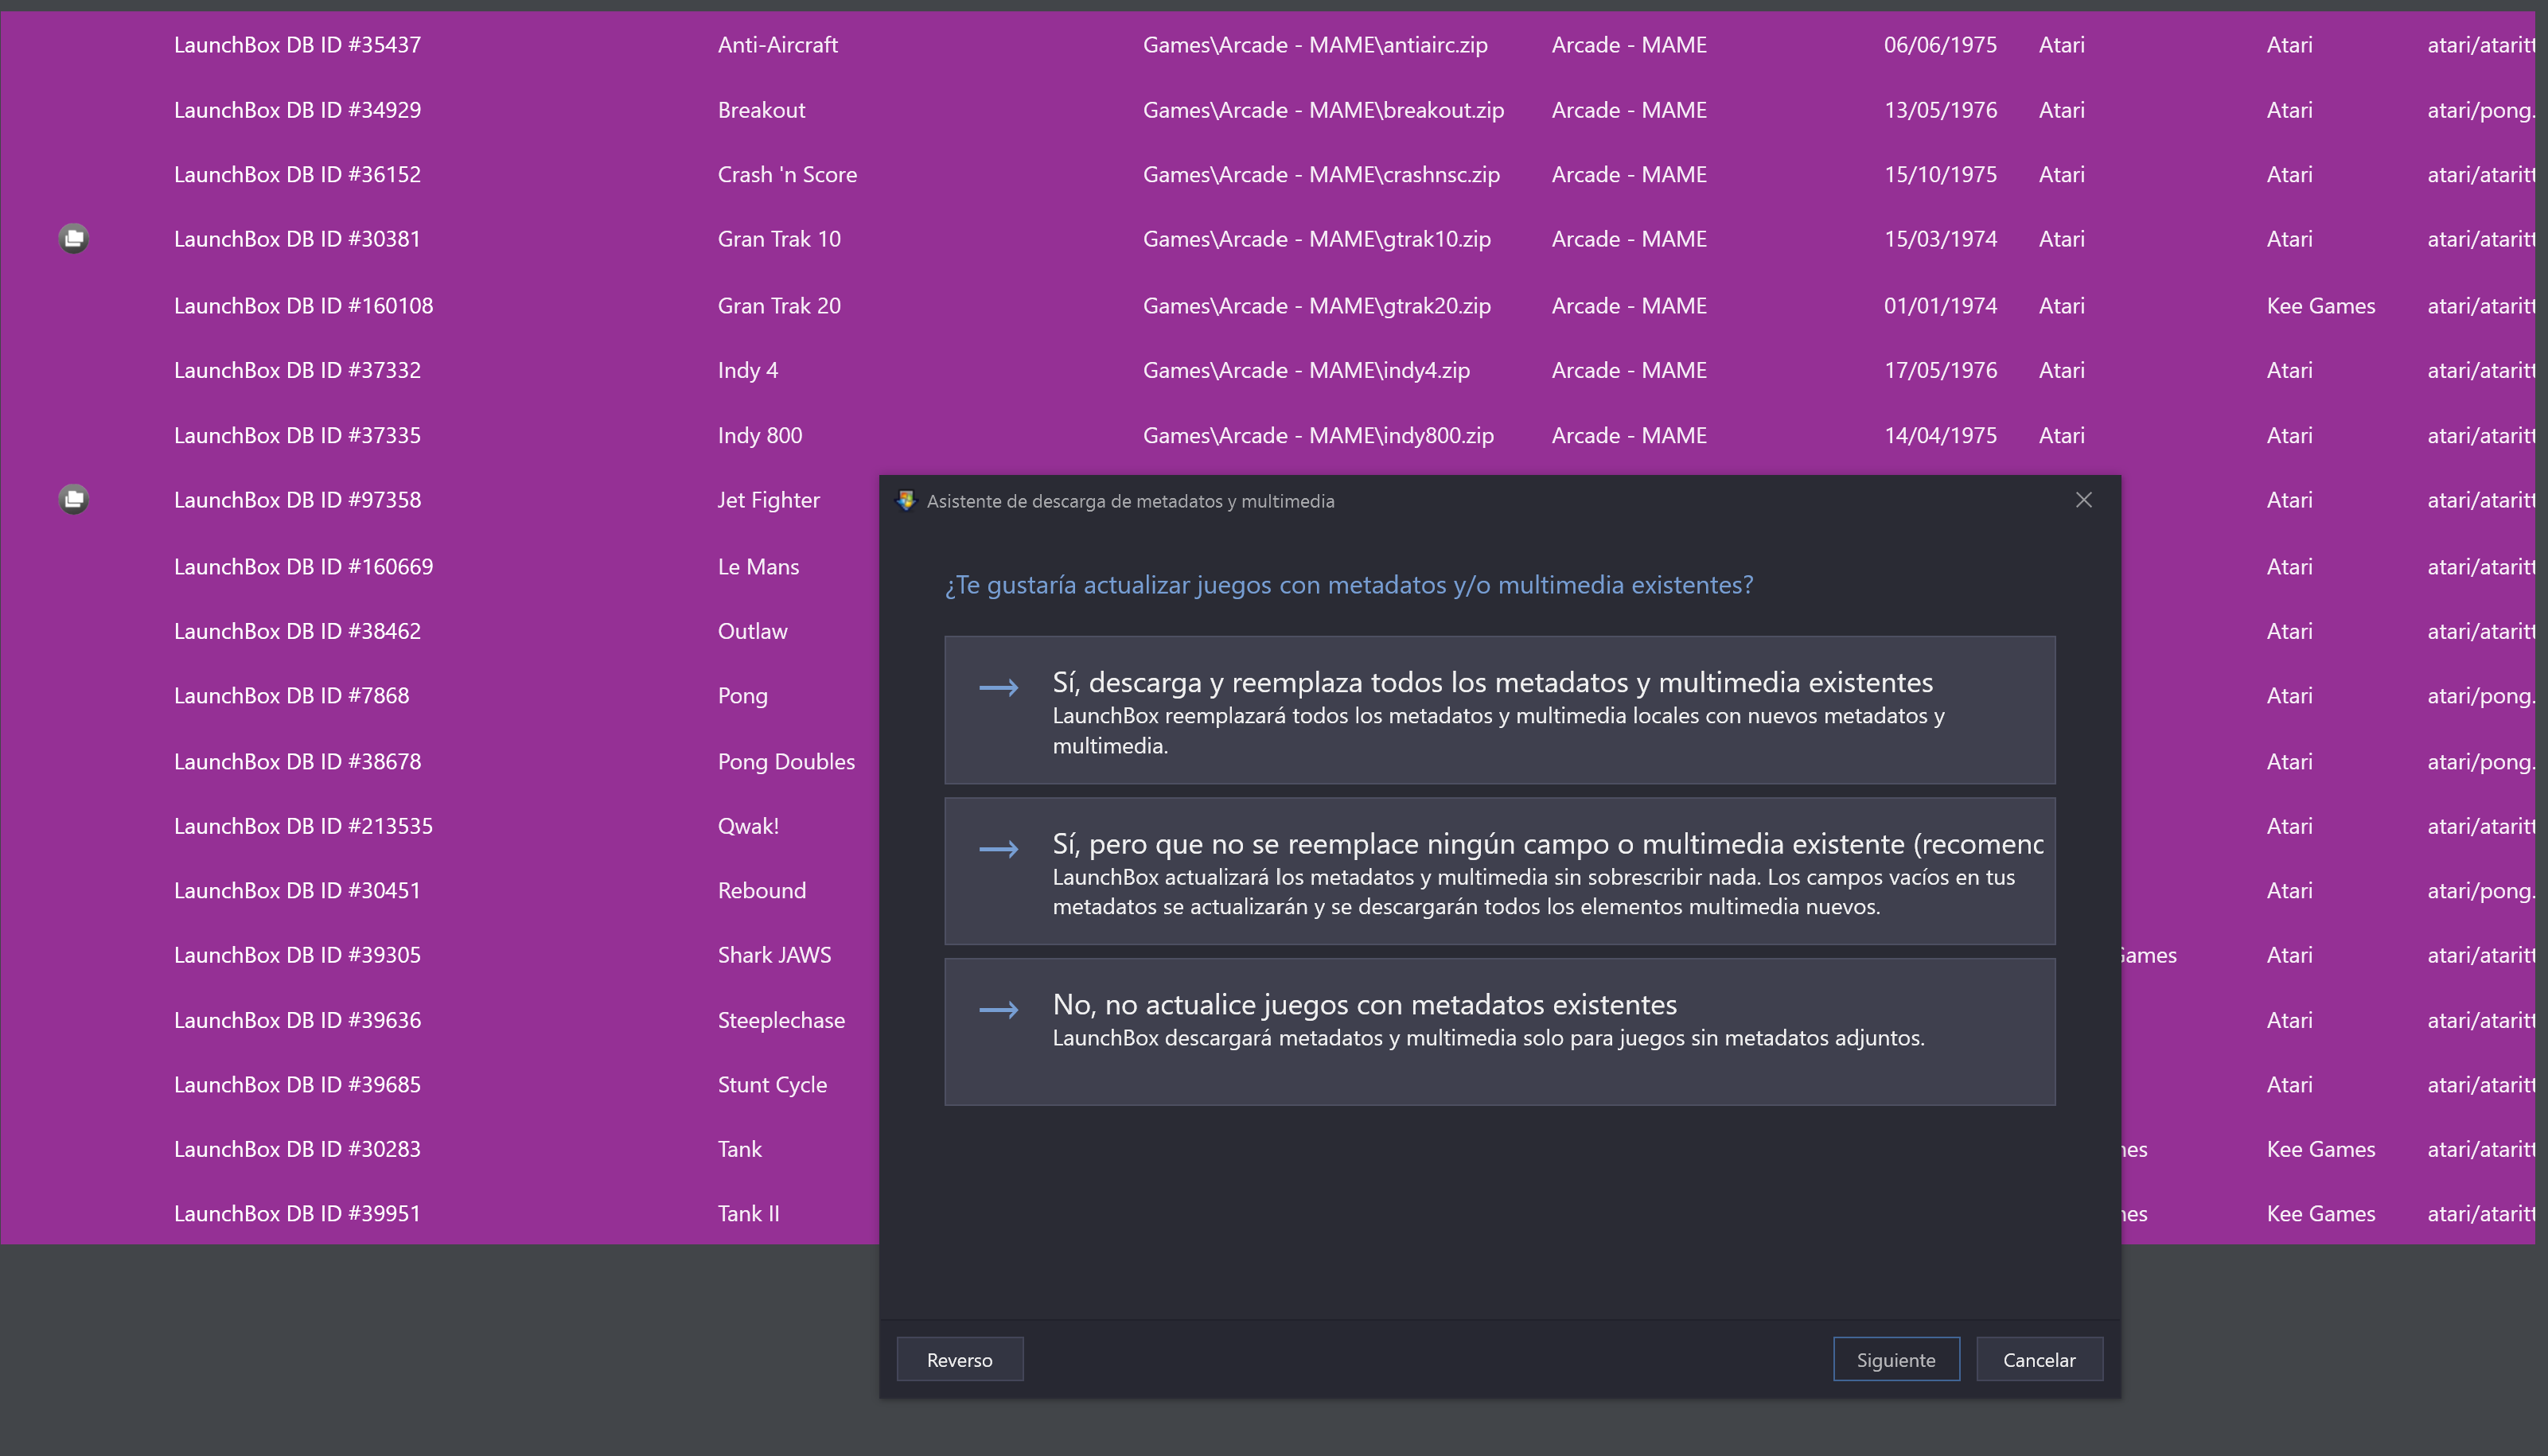Click the path Games\Arcade - MAME\indy800.zip
Screen dimensions: 2548x1456
coord(1318,435)
